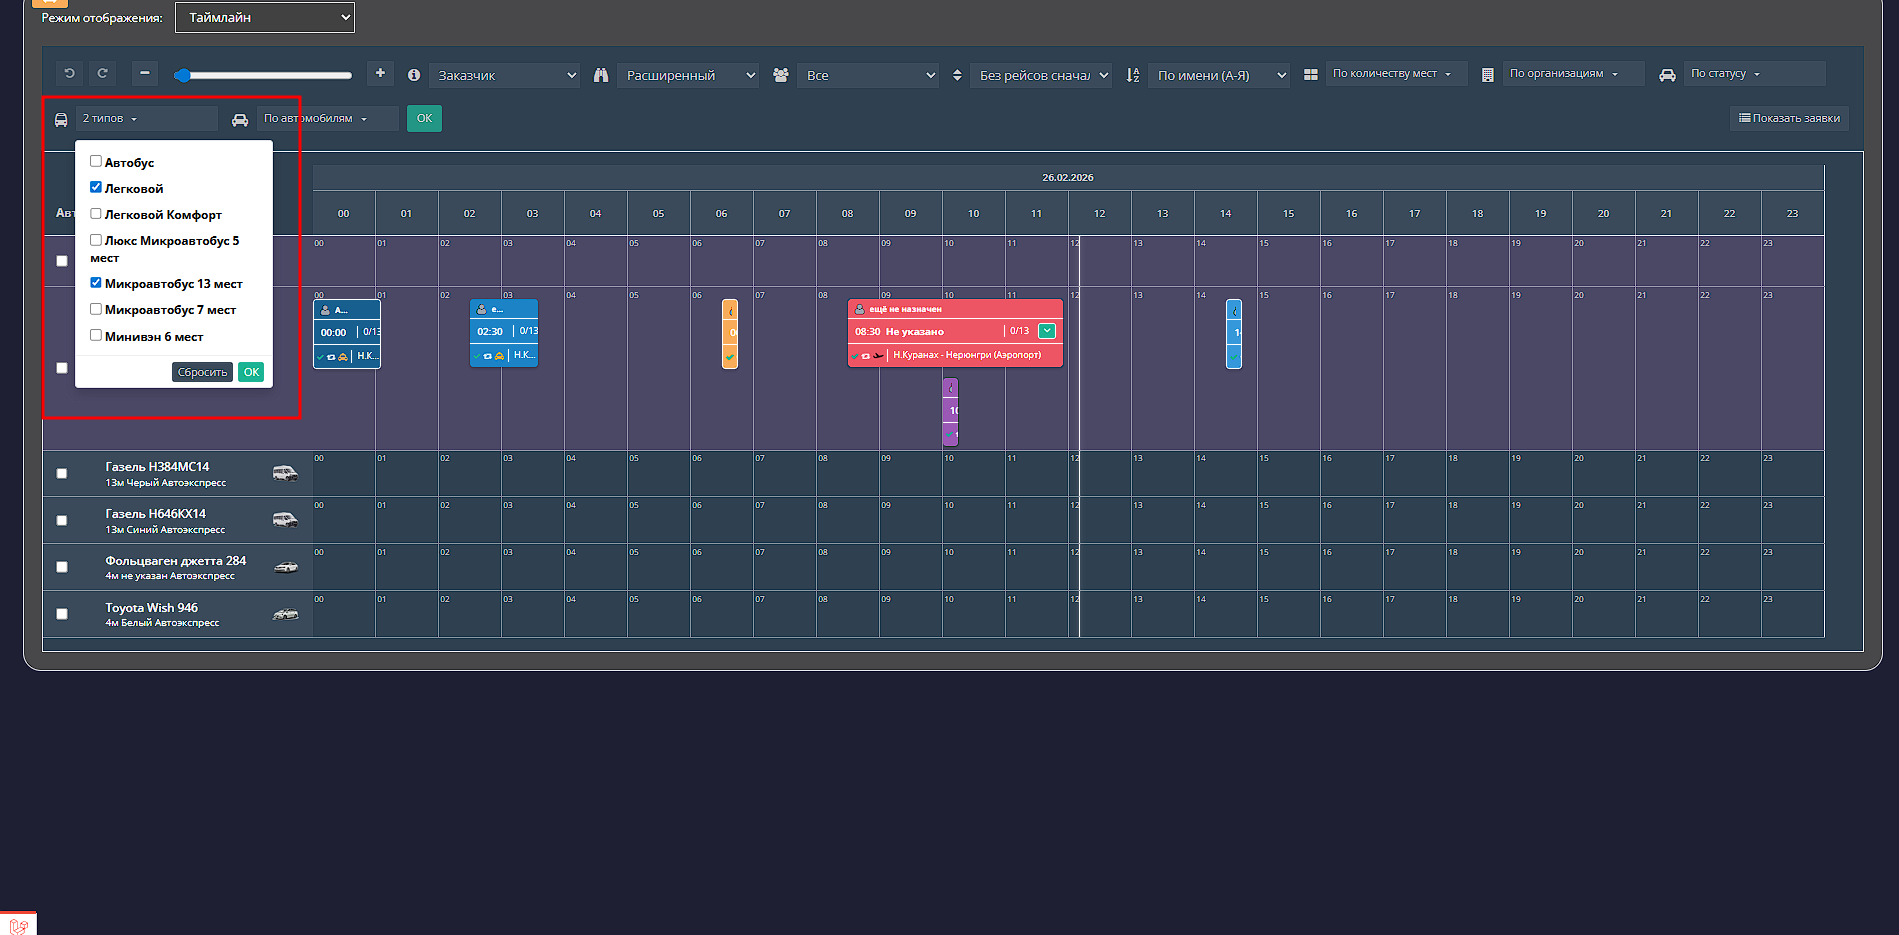Click the redo arrow icon in toolbar
The image size is (1899, 935).
[102, 74]
